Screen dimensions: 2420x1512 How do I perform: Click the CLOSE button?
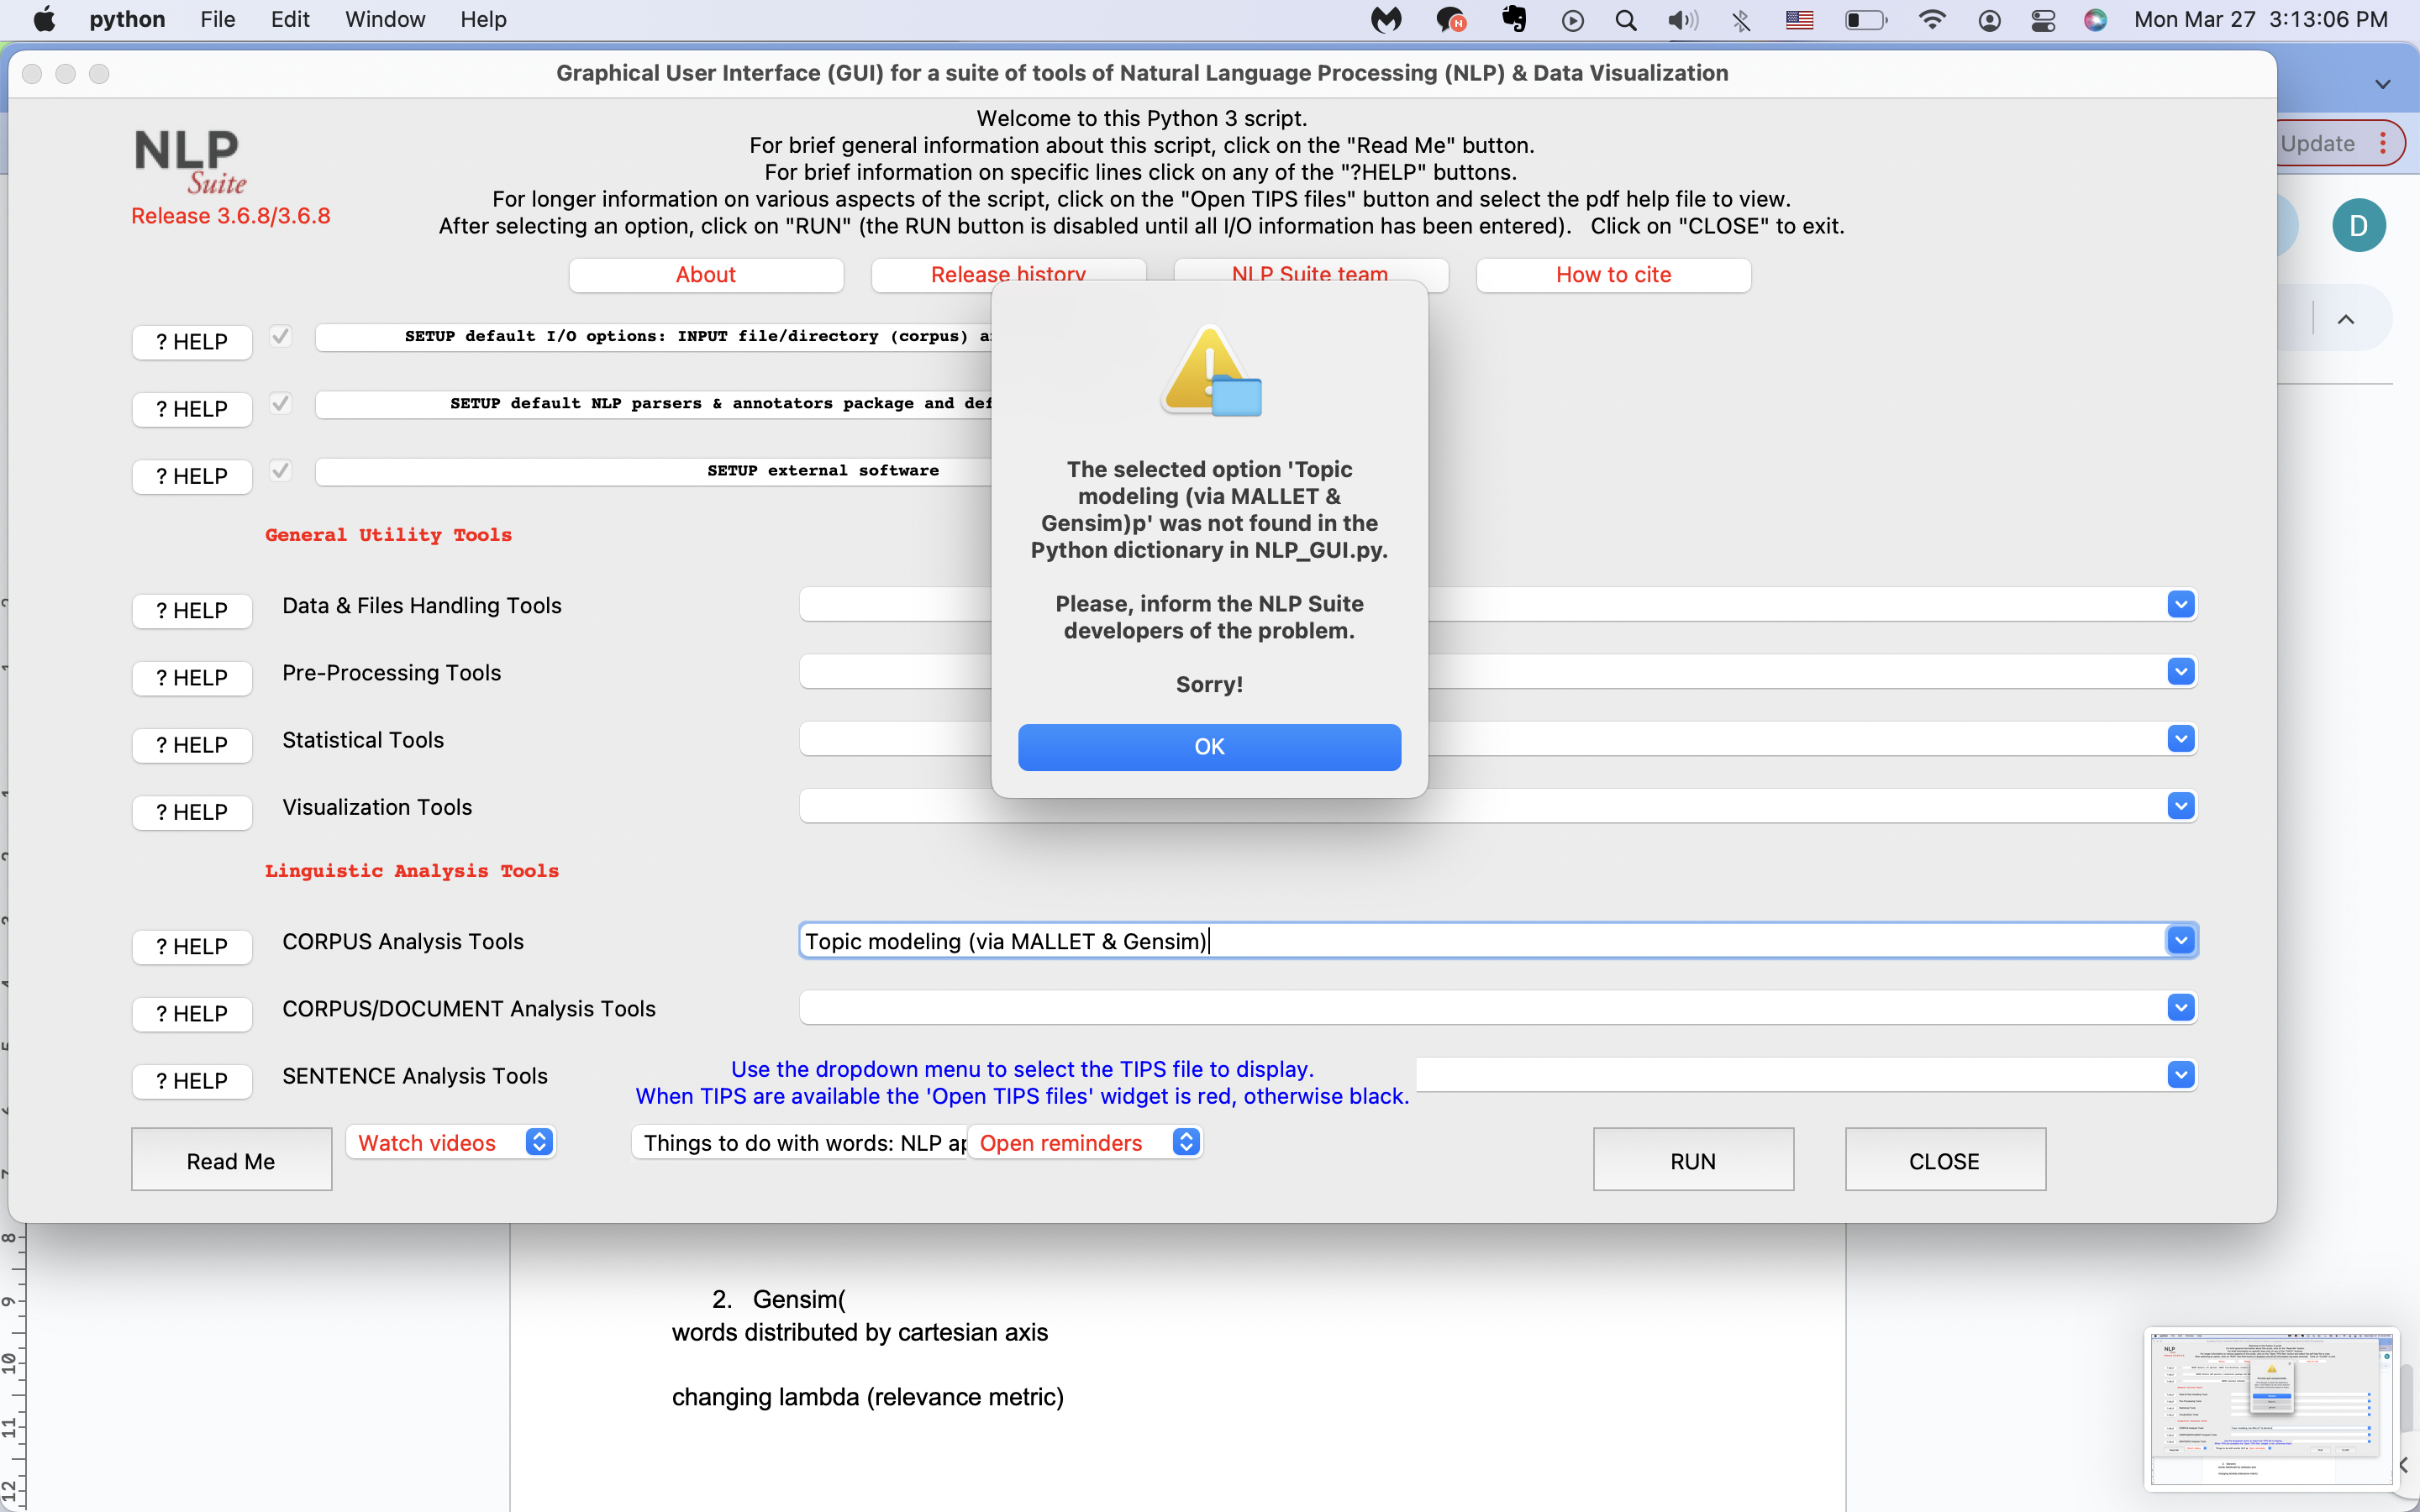point(1944,1160)
